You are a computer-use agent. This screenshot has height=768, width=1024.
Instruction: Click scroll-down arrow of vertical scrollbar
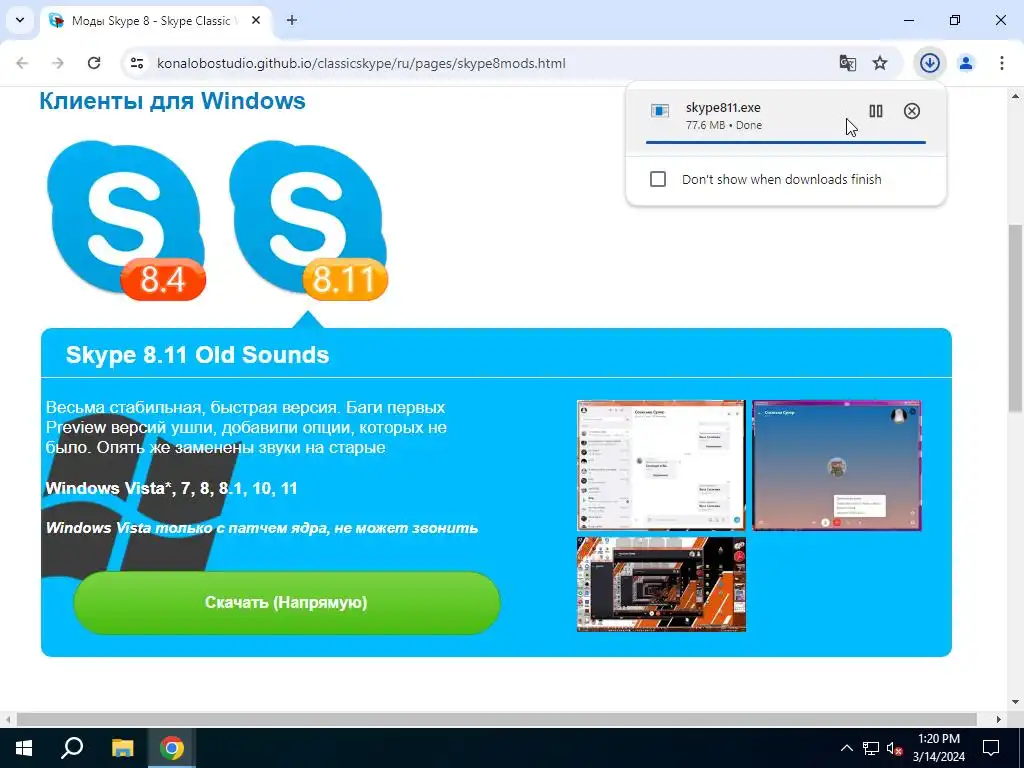(x=1015, y=703)
